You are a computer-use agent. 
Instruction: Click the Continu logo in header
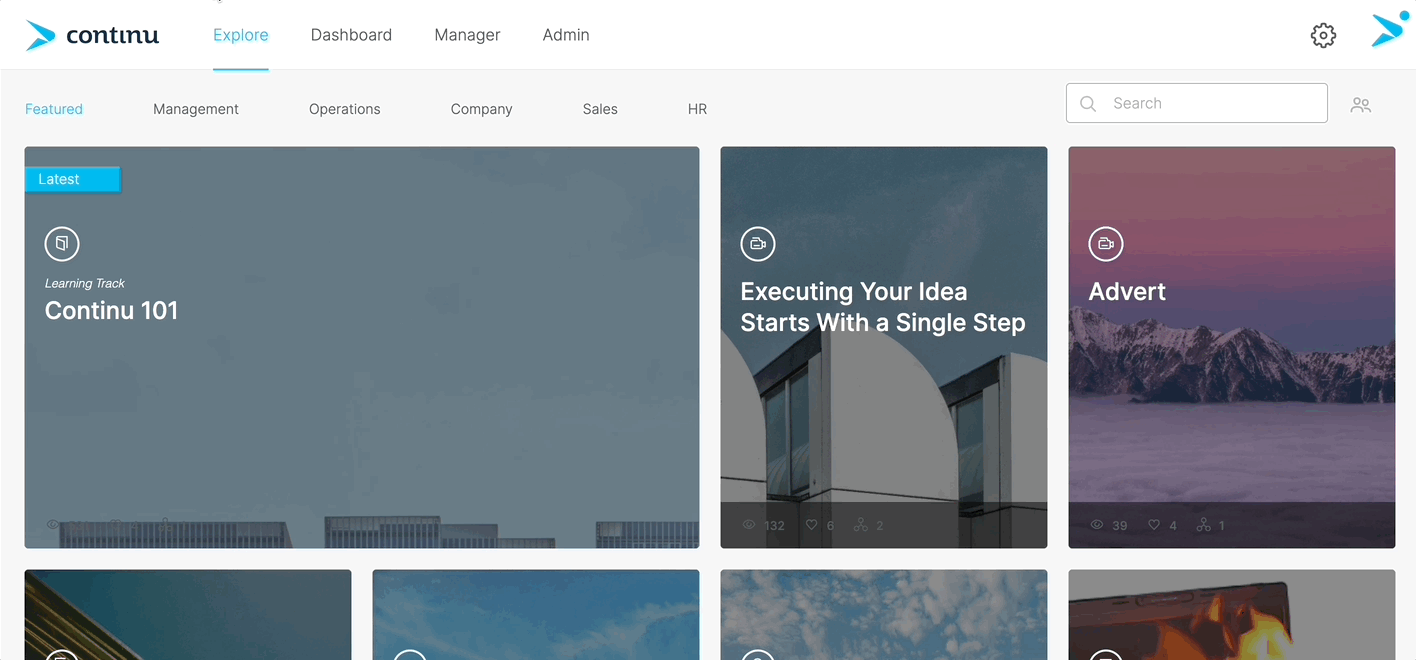(x=92, y=35)
